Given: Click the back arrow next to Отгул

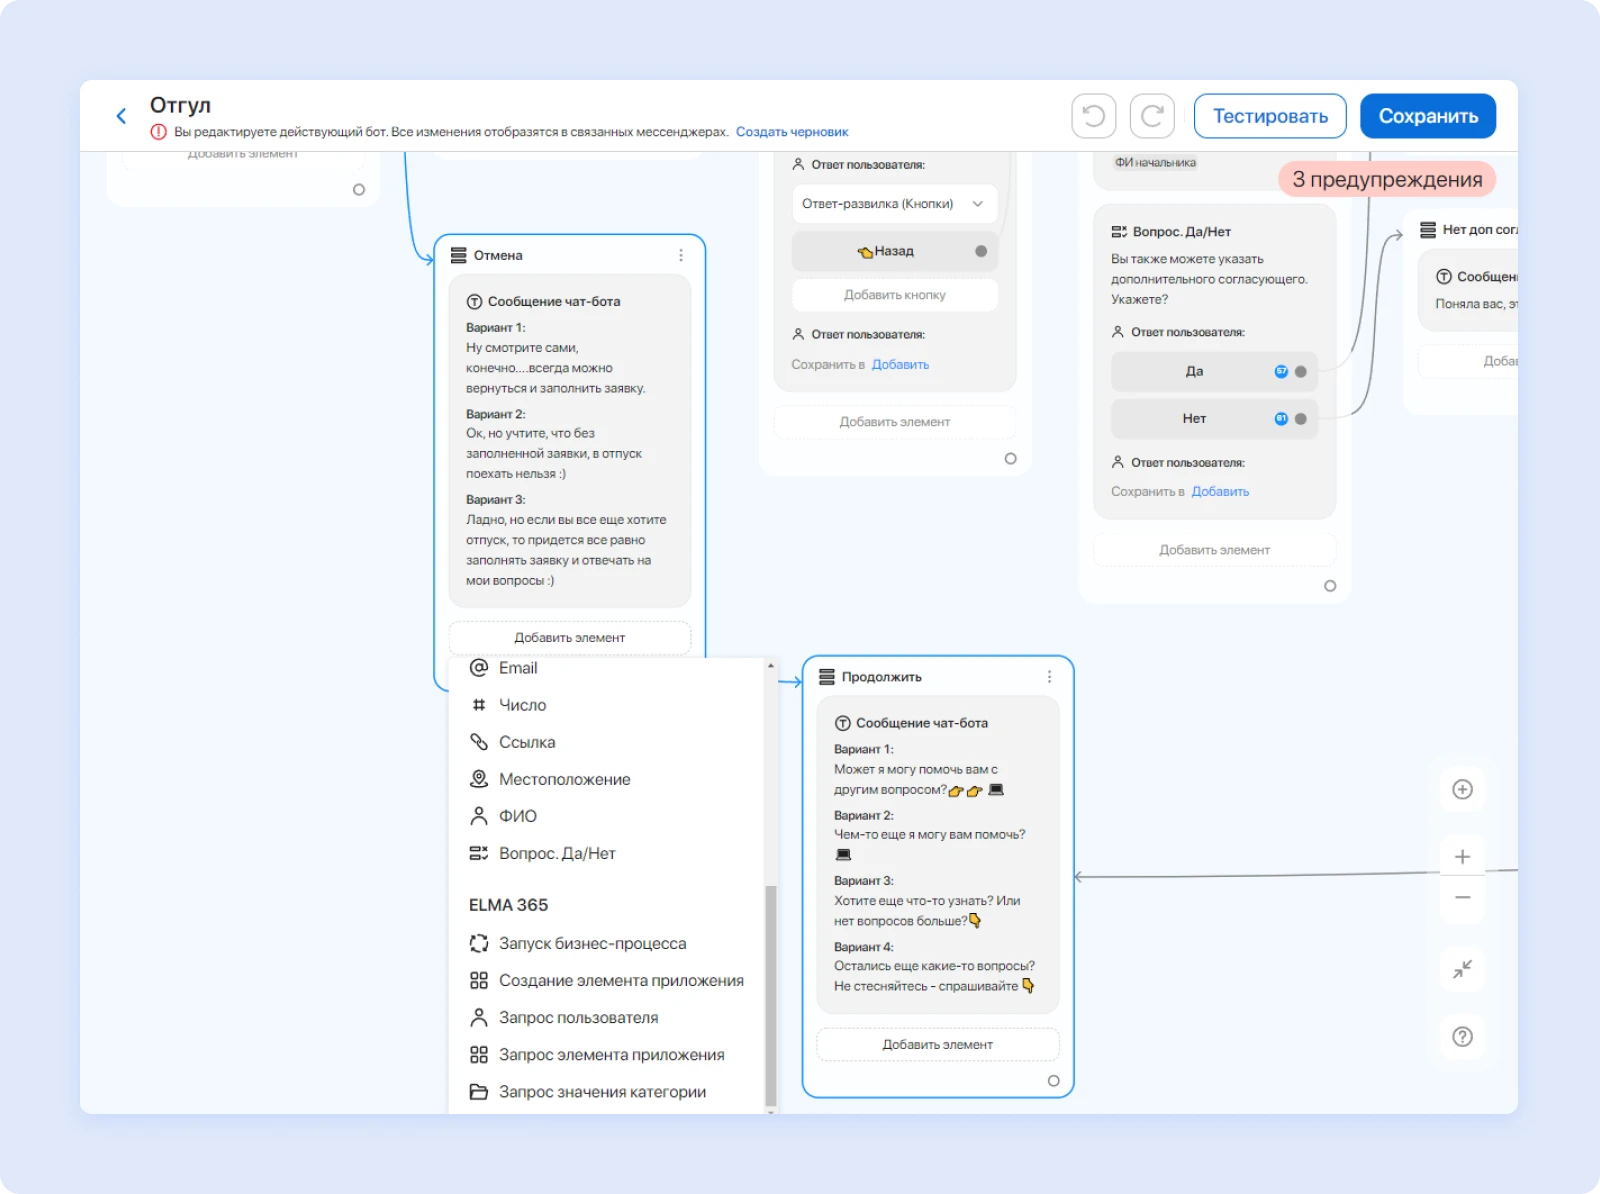Looking at the screenshot, I should click(121, 116).
